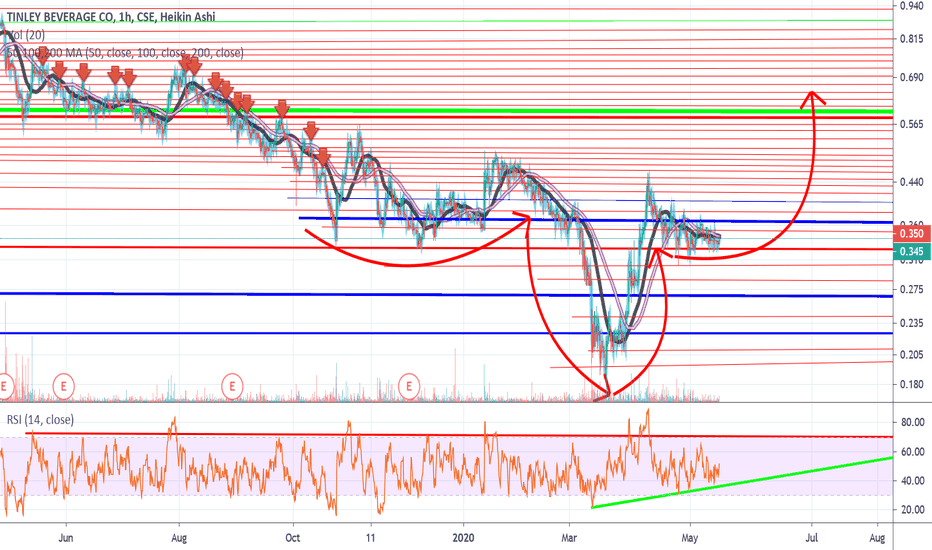Click the earnings E marker just before 2020
Image resolution: width=932 pixels, height=550 pixels.
pos(408,386)
